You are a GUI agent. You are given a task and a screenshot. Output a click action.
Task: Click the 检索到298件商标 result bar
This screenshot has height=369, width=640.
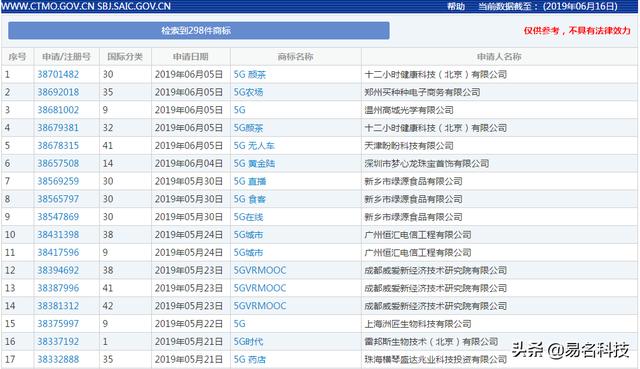click(x=199, y=31)
